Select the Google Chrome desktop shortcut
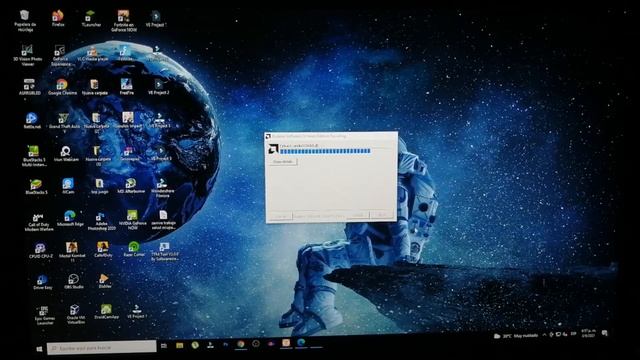 pyautogui.click(x=62, y=87)
